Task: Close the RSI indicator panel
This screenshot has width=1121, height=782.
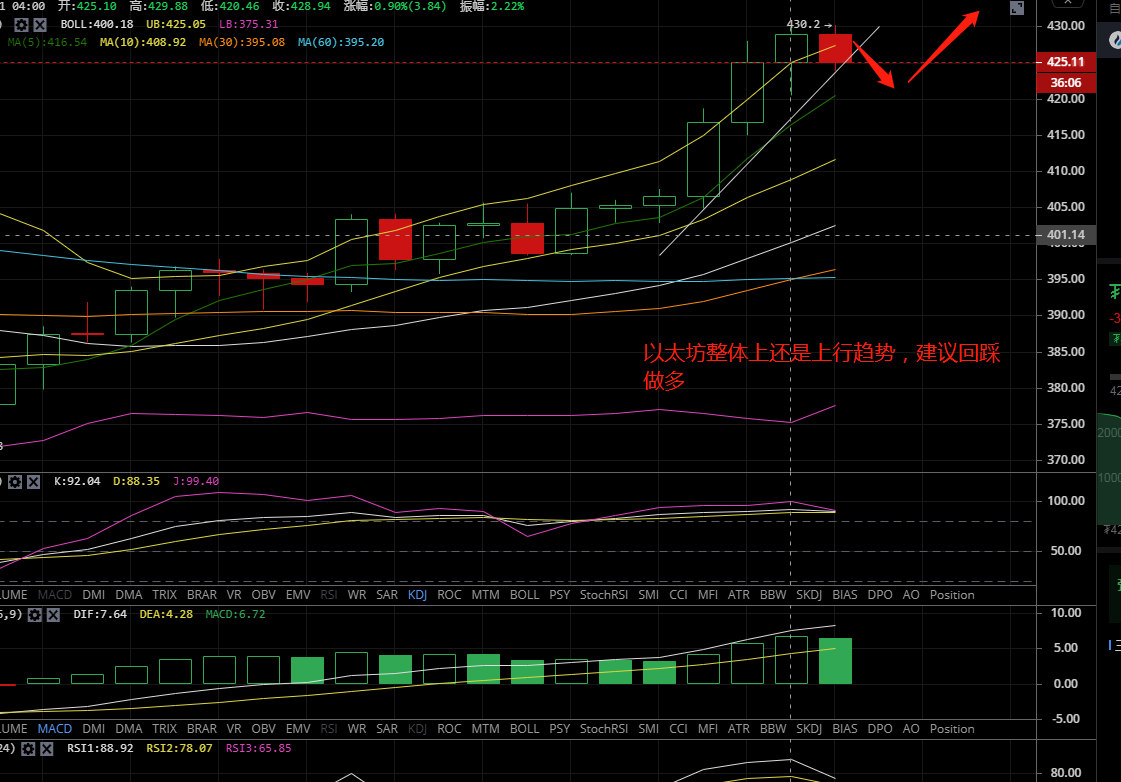Action: 48,748
